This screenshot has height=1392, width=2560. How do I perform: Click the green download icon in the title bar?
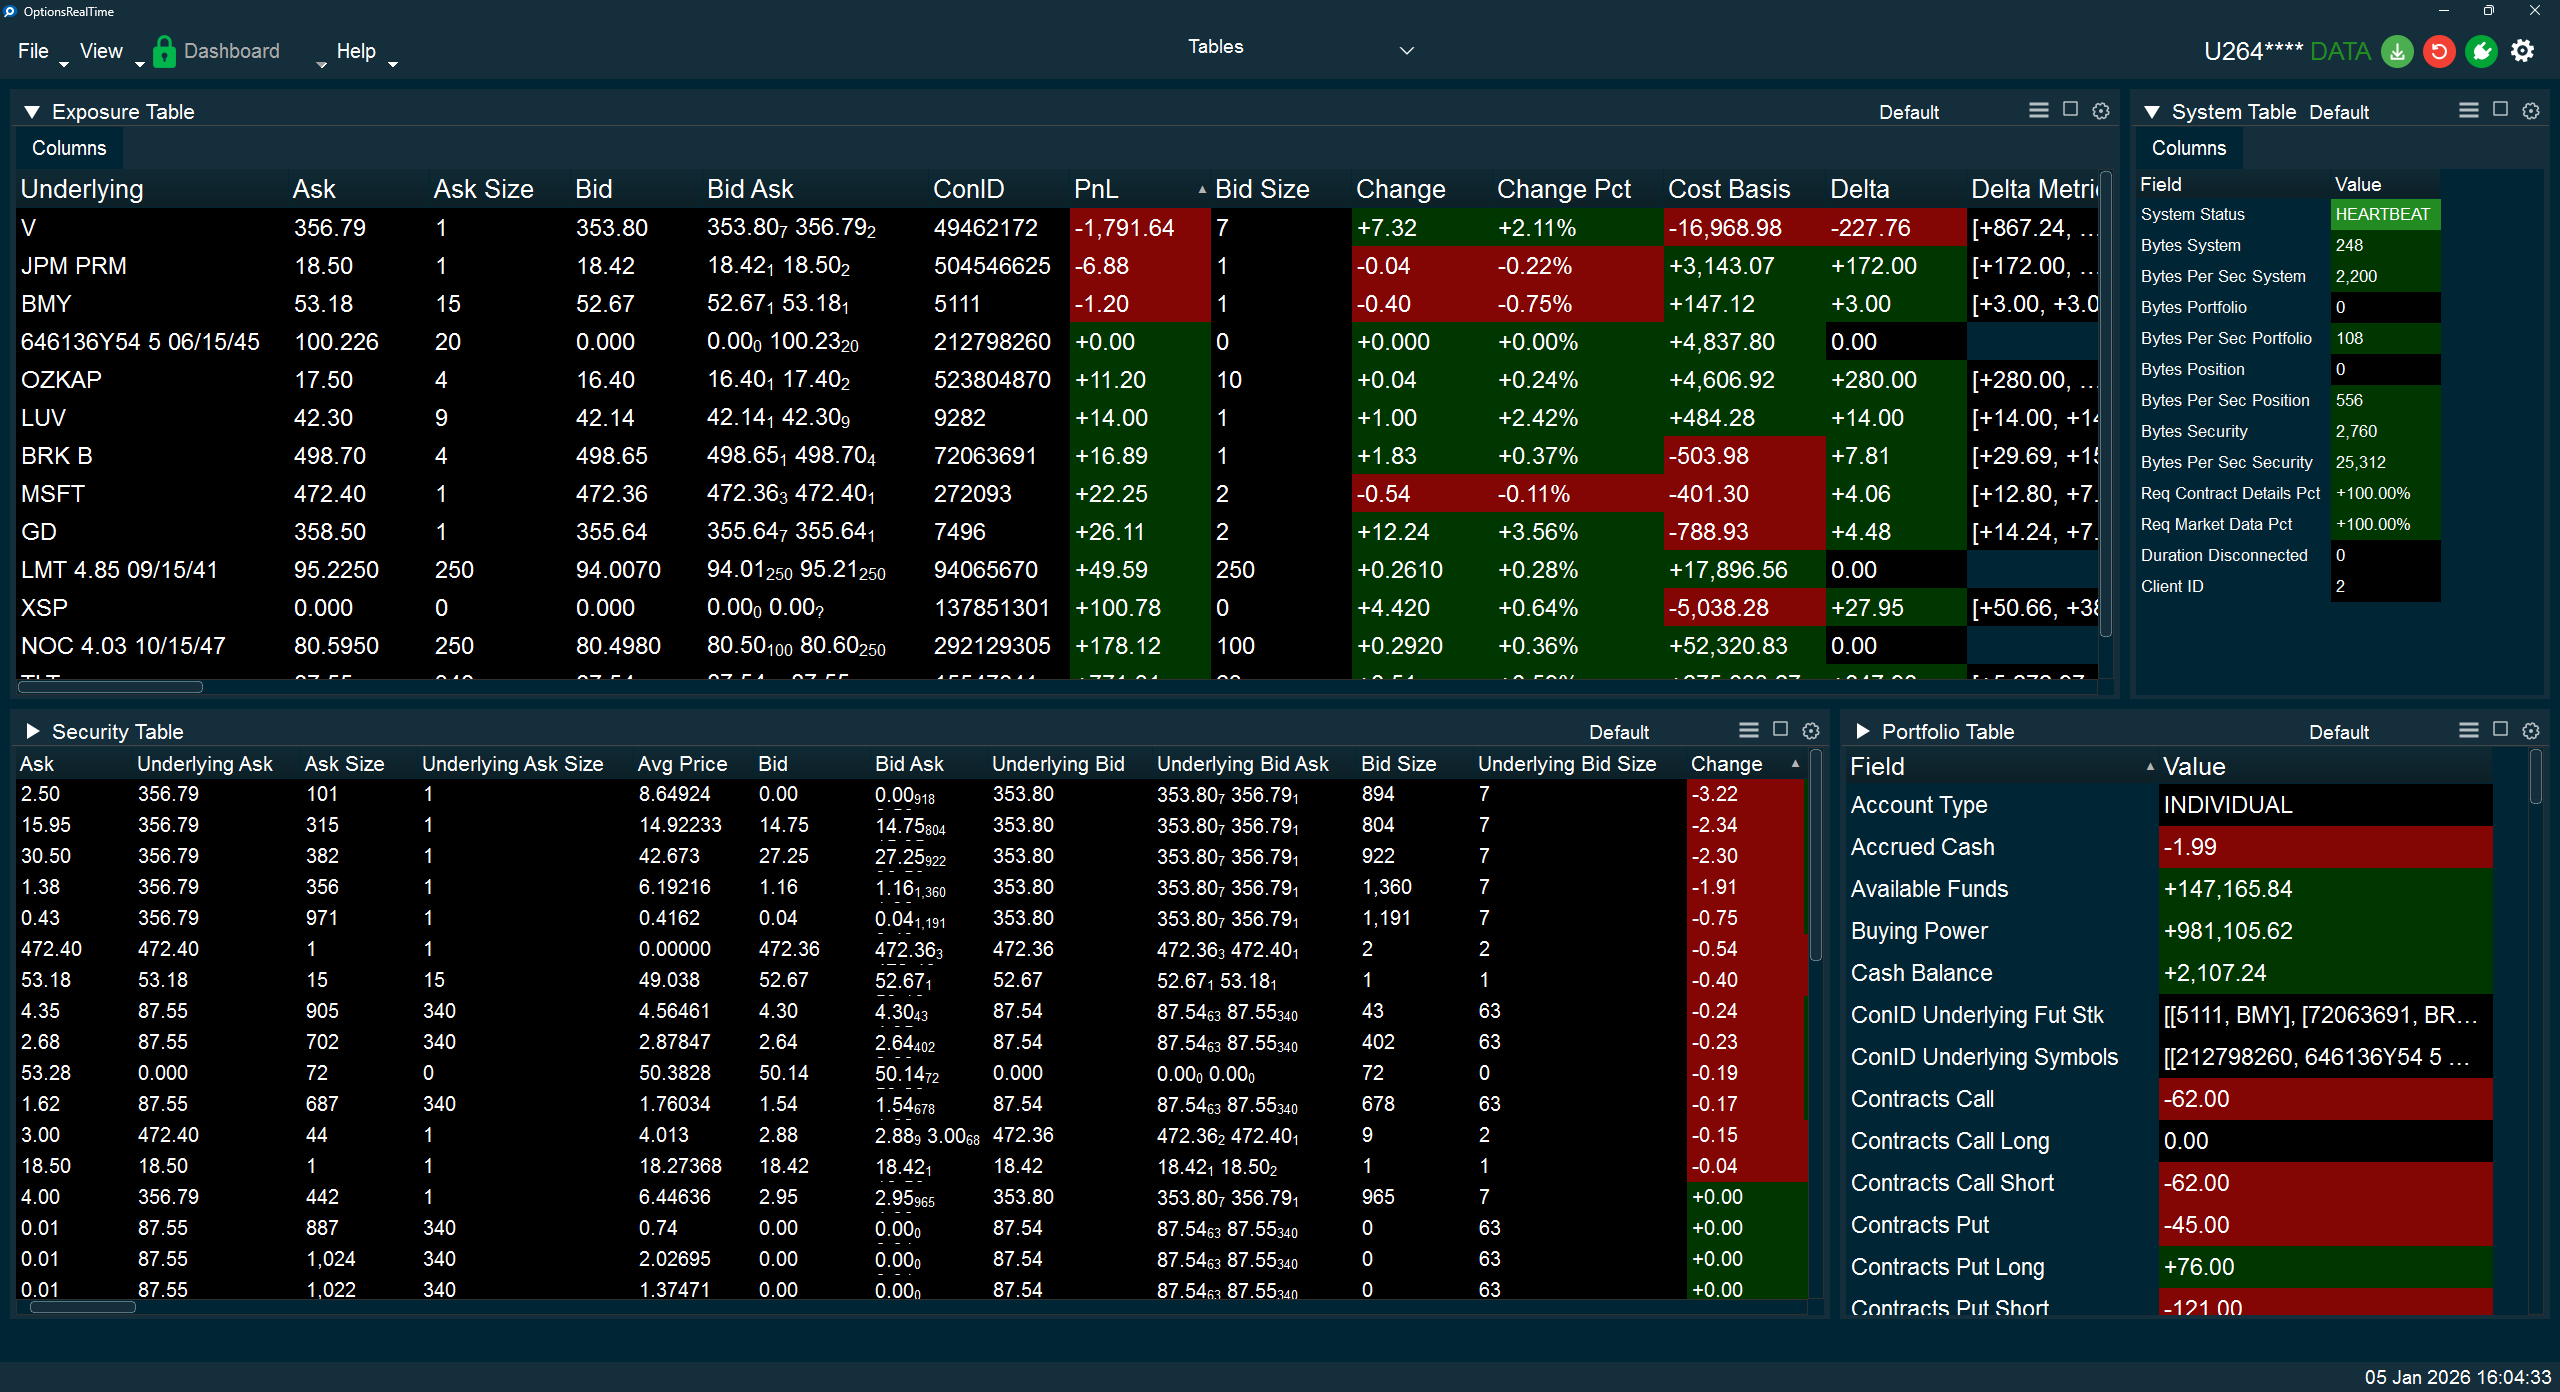pyautogui.click(x=2397, y=51)
